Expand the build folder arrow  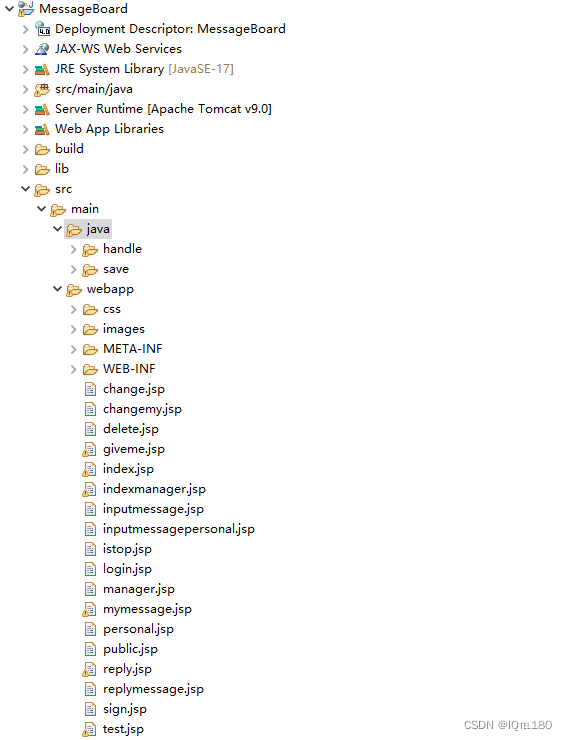tap(25, 150)
